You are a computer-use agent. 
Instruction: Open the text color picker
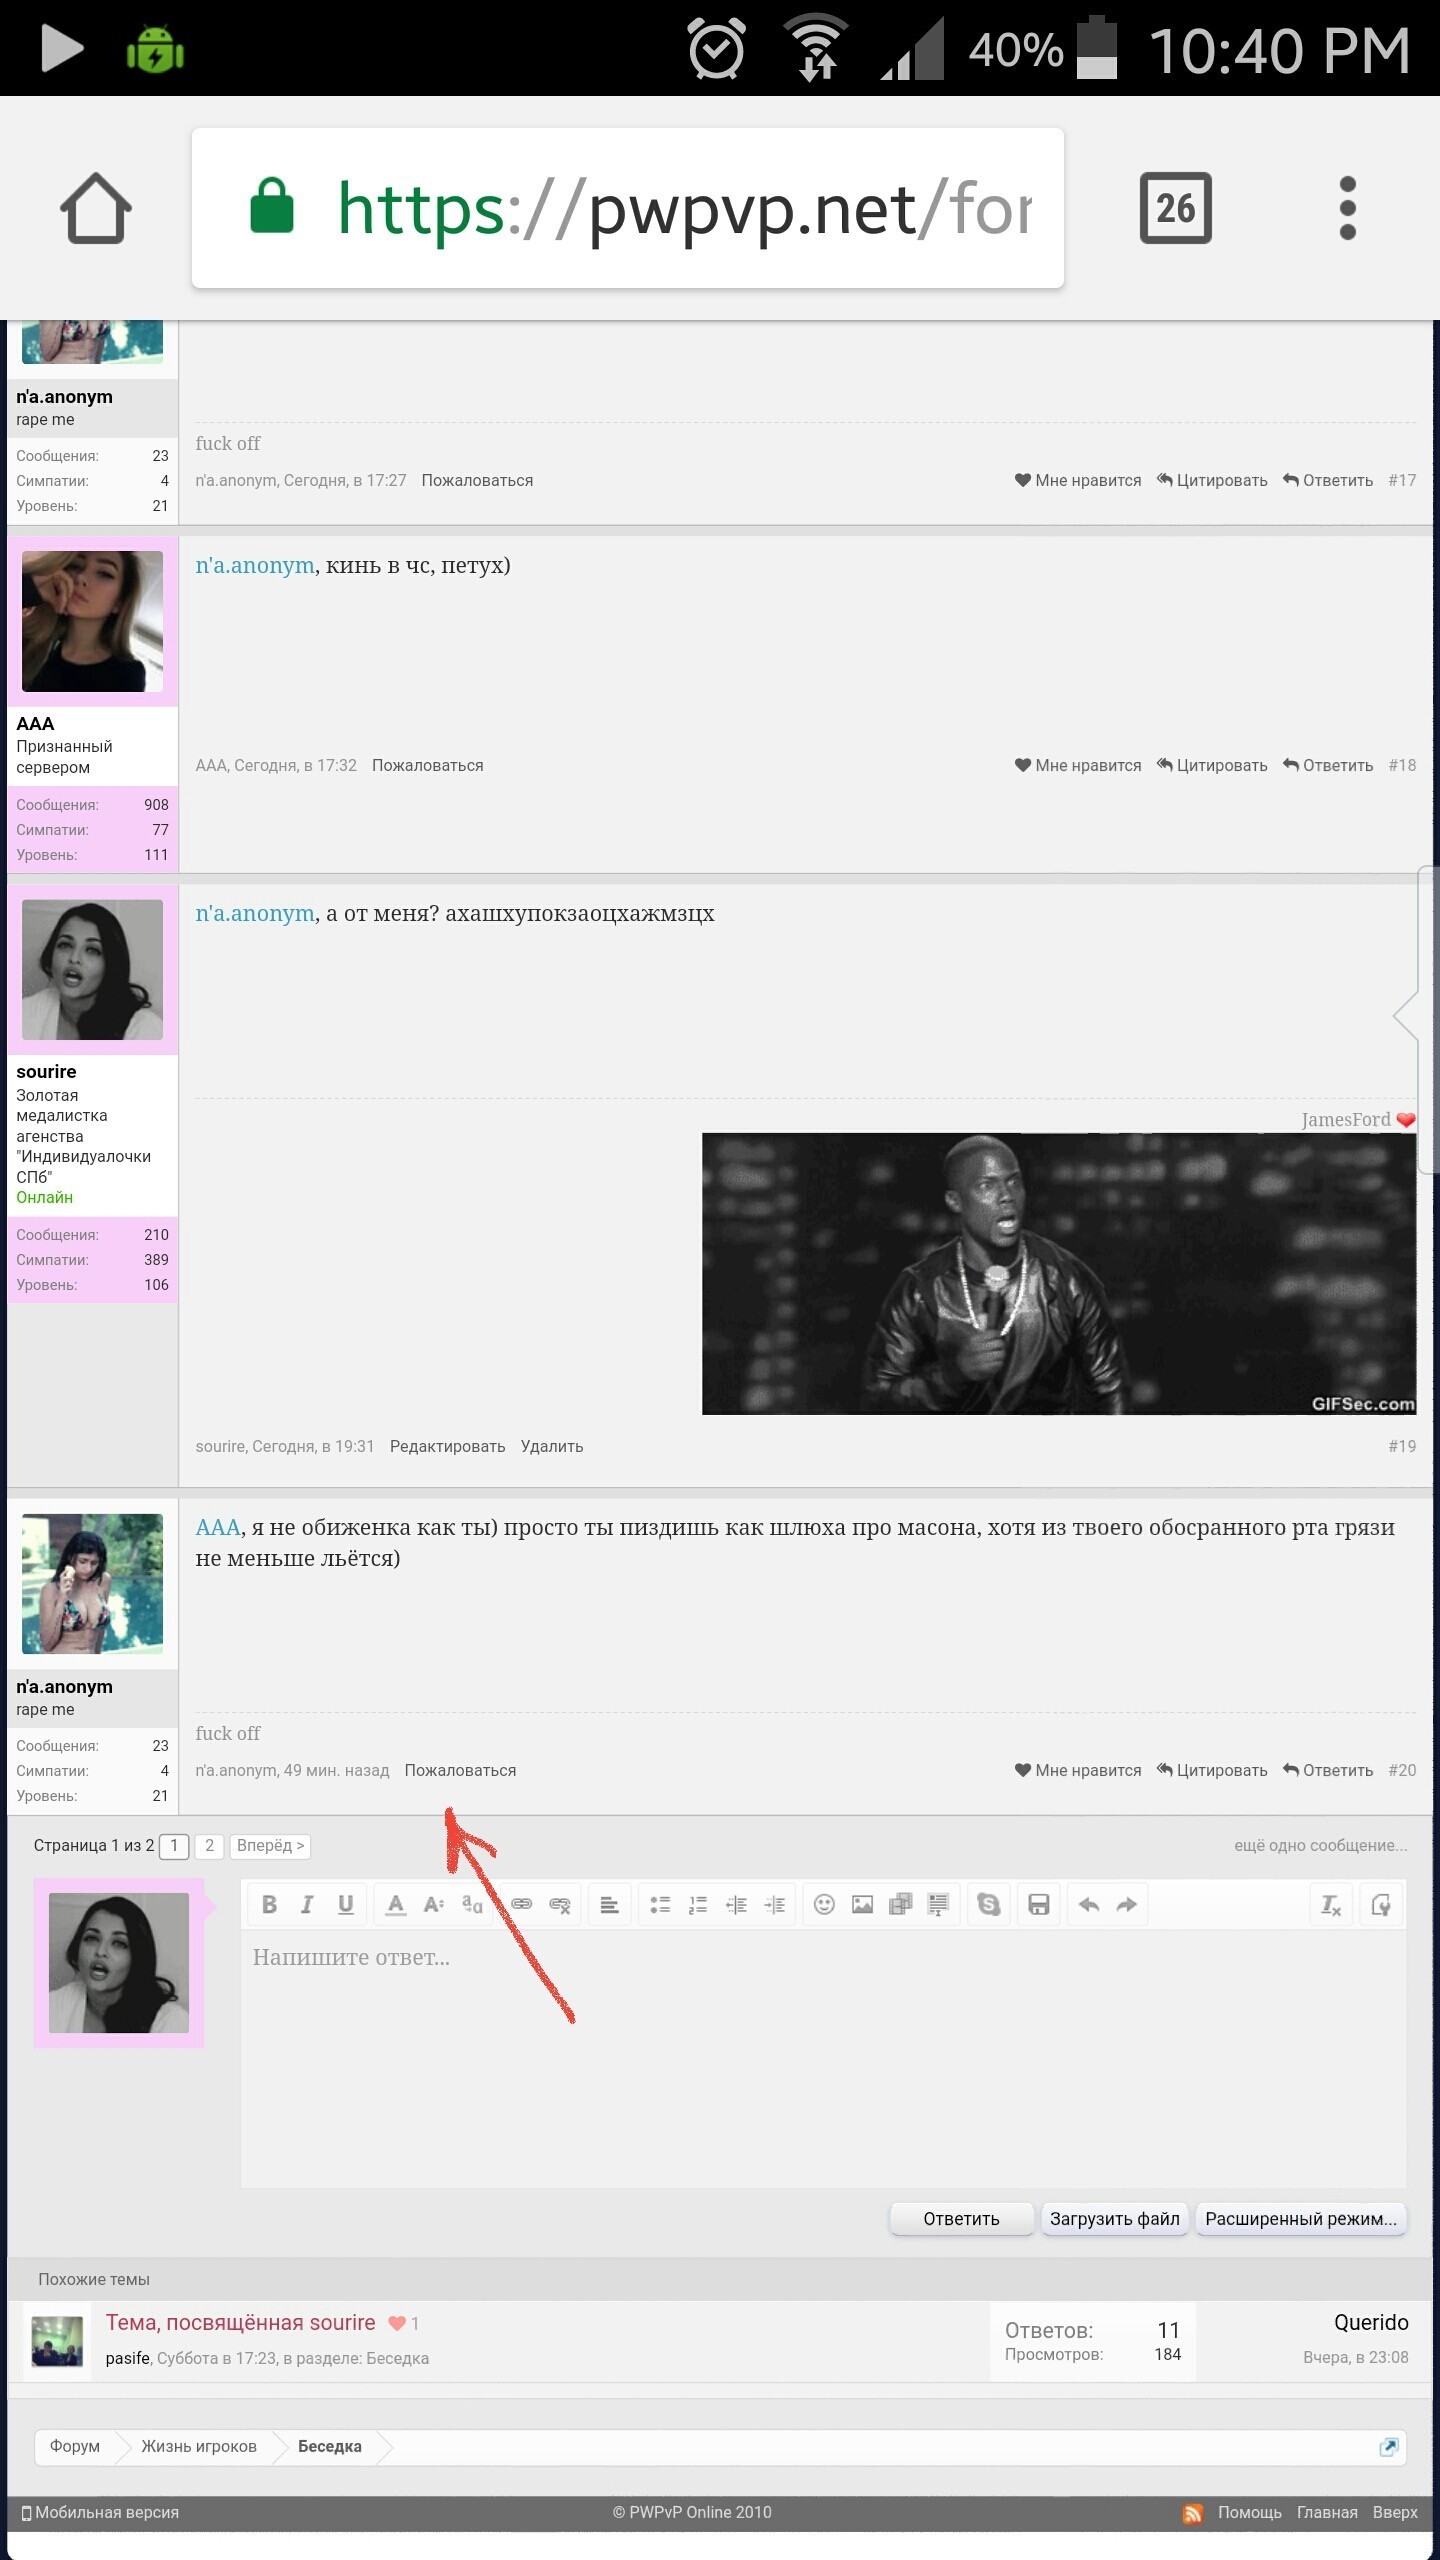396,1905
